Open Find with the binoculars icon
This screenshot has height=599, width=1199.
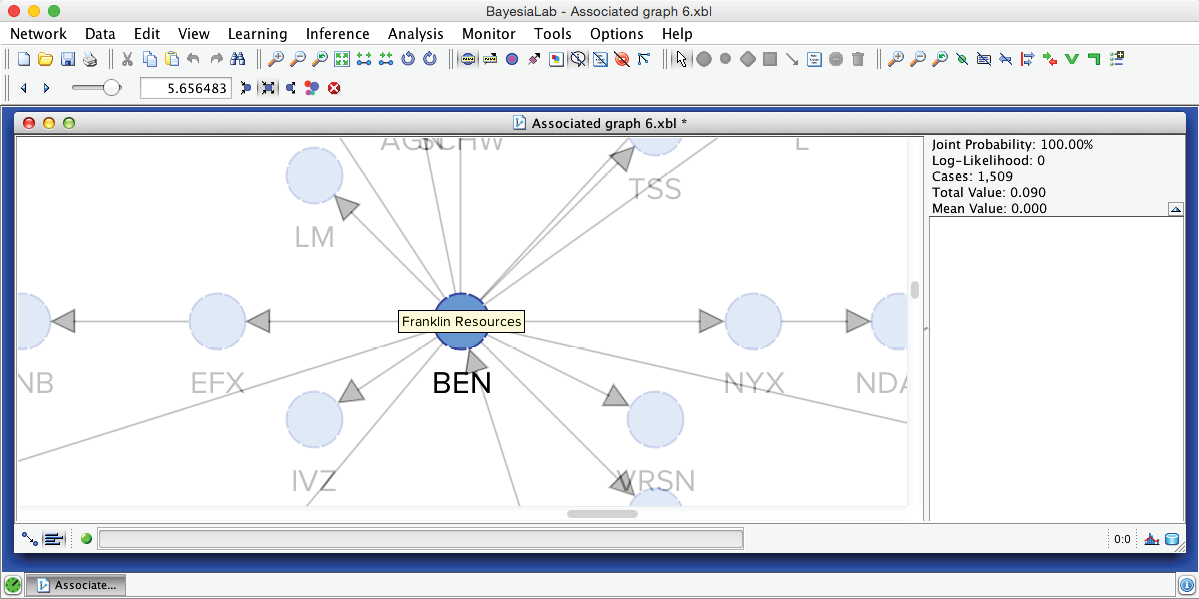(x=238, y=60)
